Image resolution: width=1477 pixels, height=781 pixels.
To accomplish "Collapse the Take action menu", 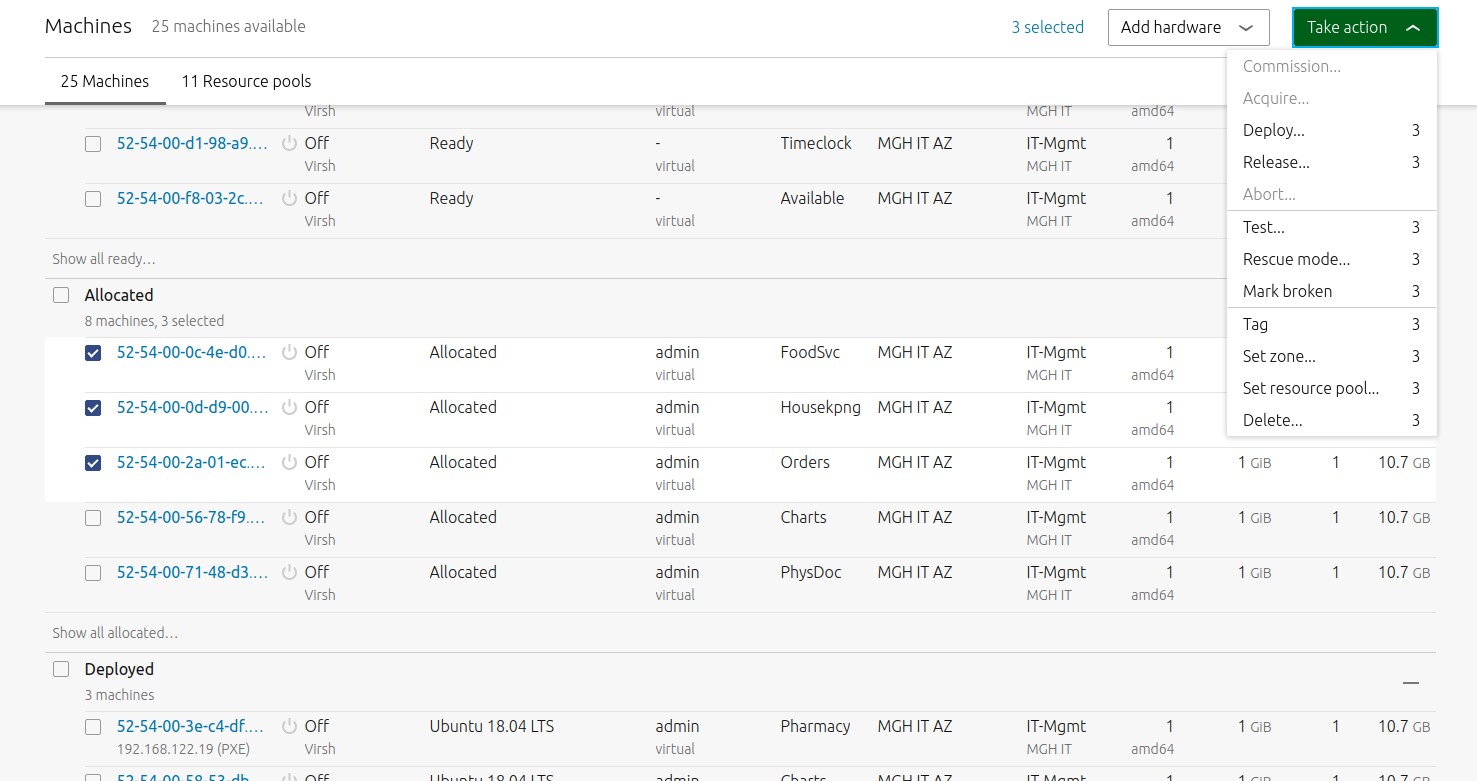I will [x=1364, y=28].
